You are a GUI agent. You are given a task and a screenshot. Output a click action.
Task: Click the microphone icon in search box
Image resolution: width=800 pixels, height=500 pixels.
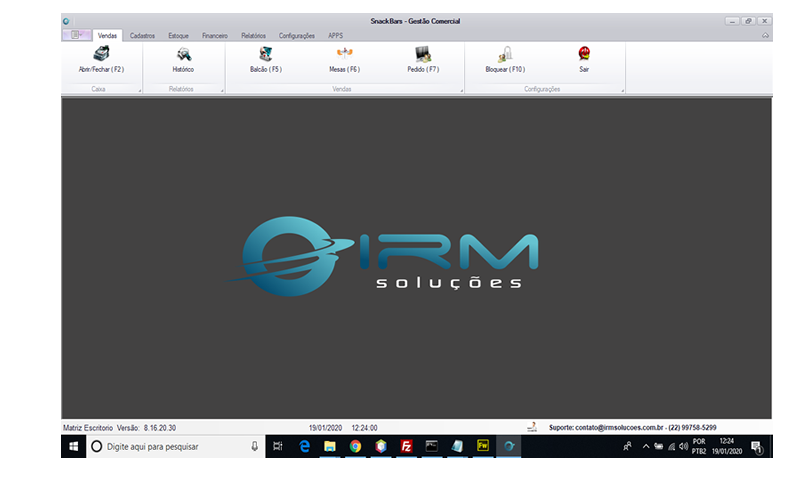(255, 446)
